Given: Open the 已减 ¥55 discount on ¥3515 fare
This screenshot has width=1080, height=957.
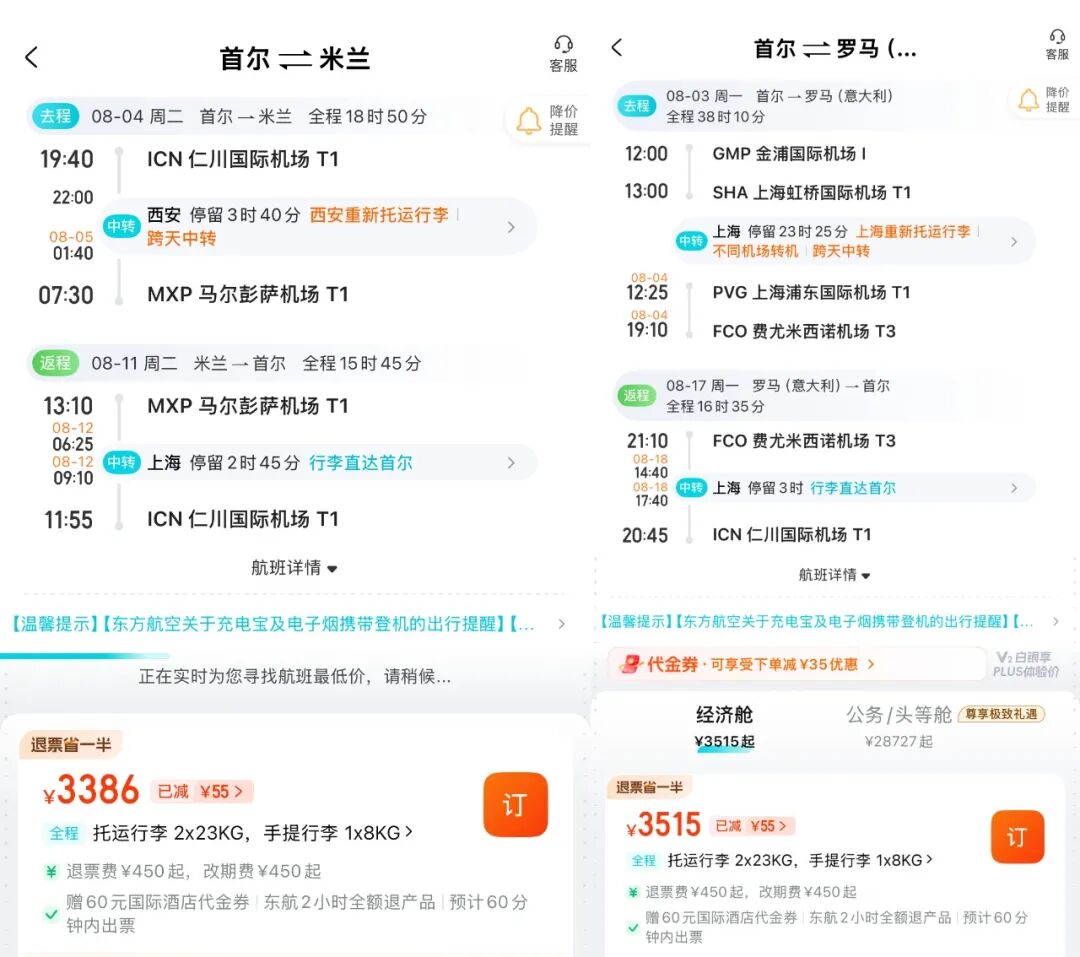Looking at the screenshot, I should point(752,825).
